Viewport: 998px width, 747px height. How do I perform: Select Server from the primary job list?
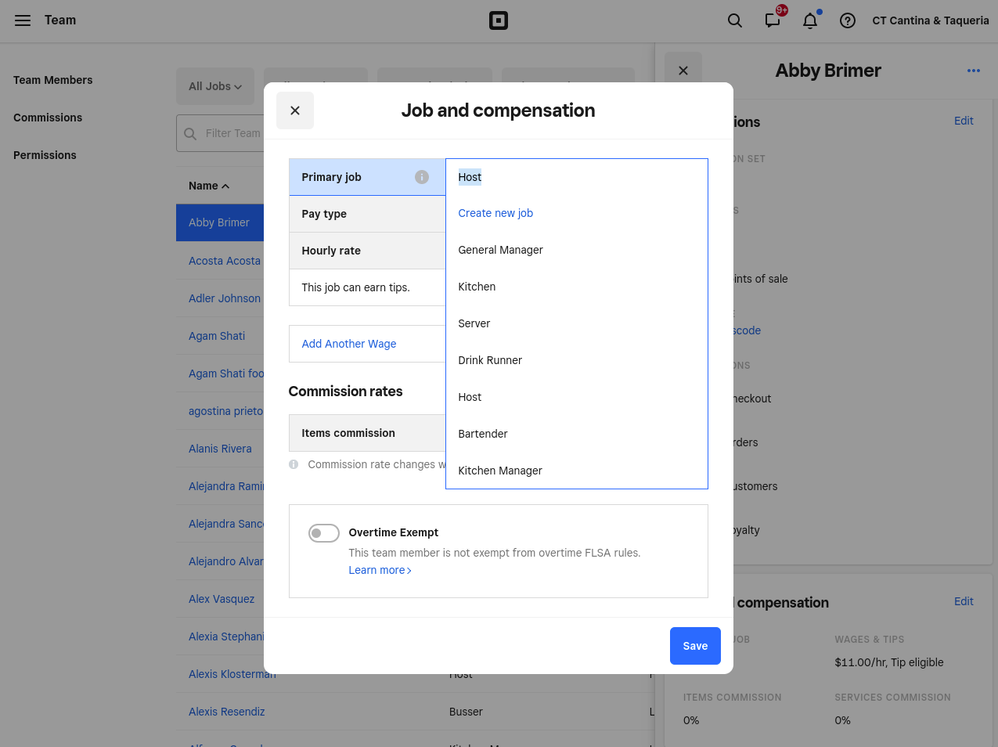click(x=473, y=323)
